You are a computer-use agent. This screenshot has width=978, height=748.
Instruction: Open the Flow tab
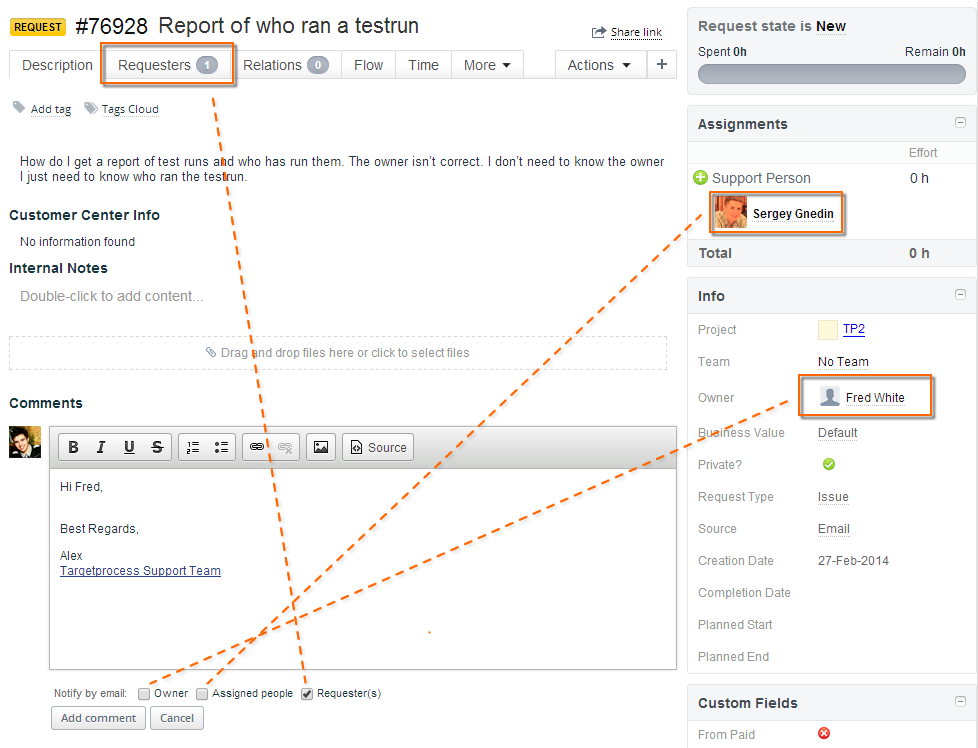368,64
